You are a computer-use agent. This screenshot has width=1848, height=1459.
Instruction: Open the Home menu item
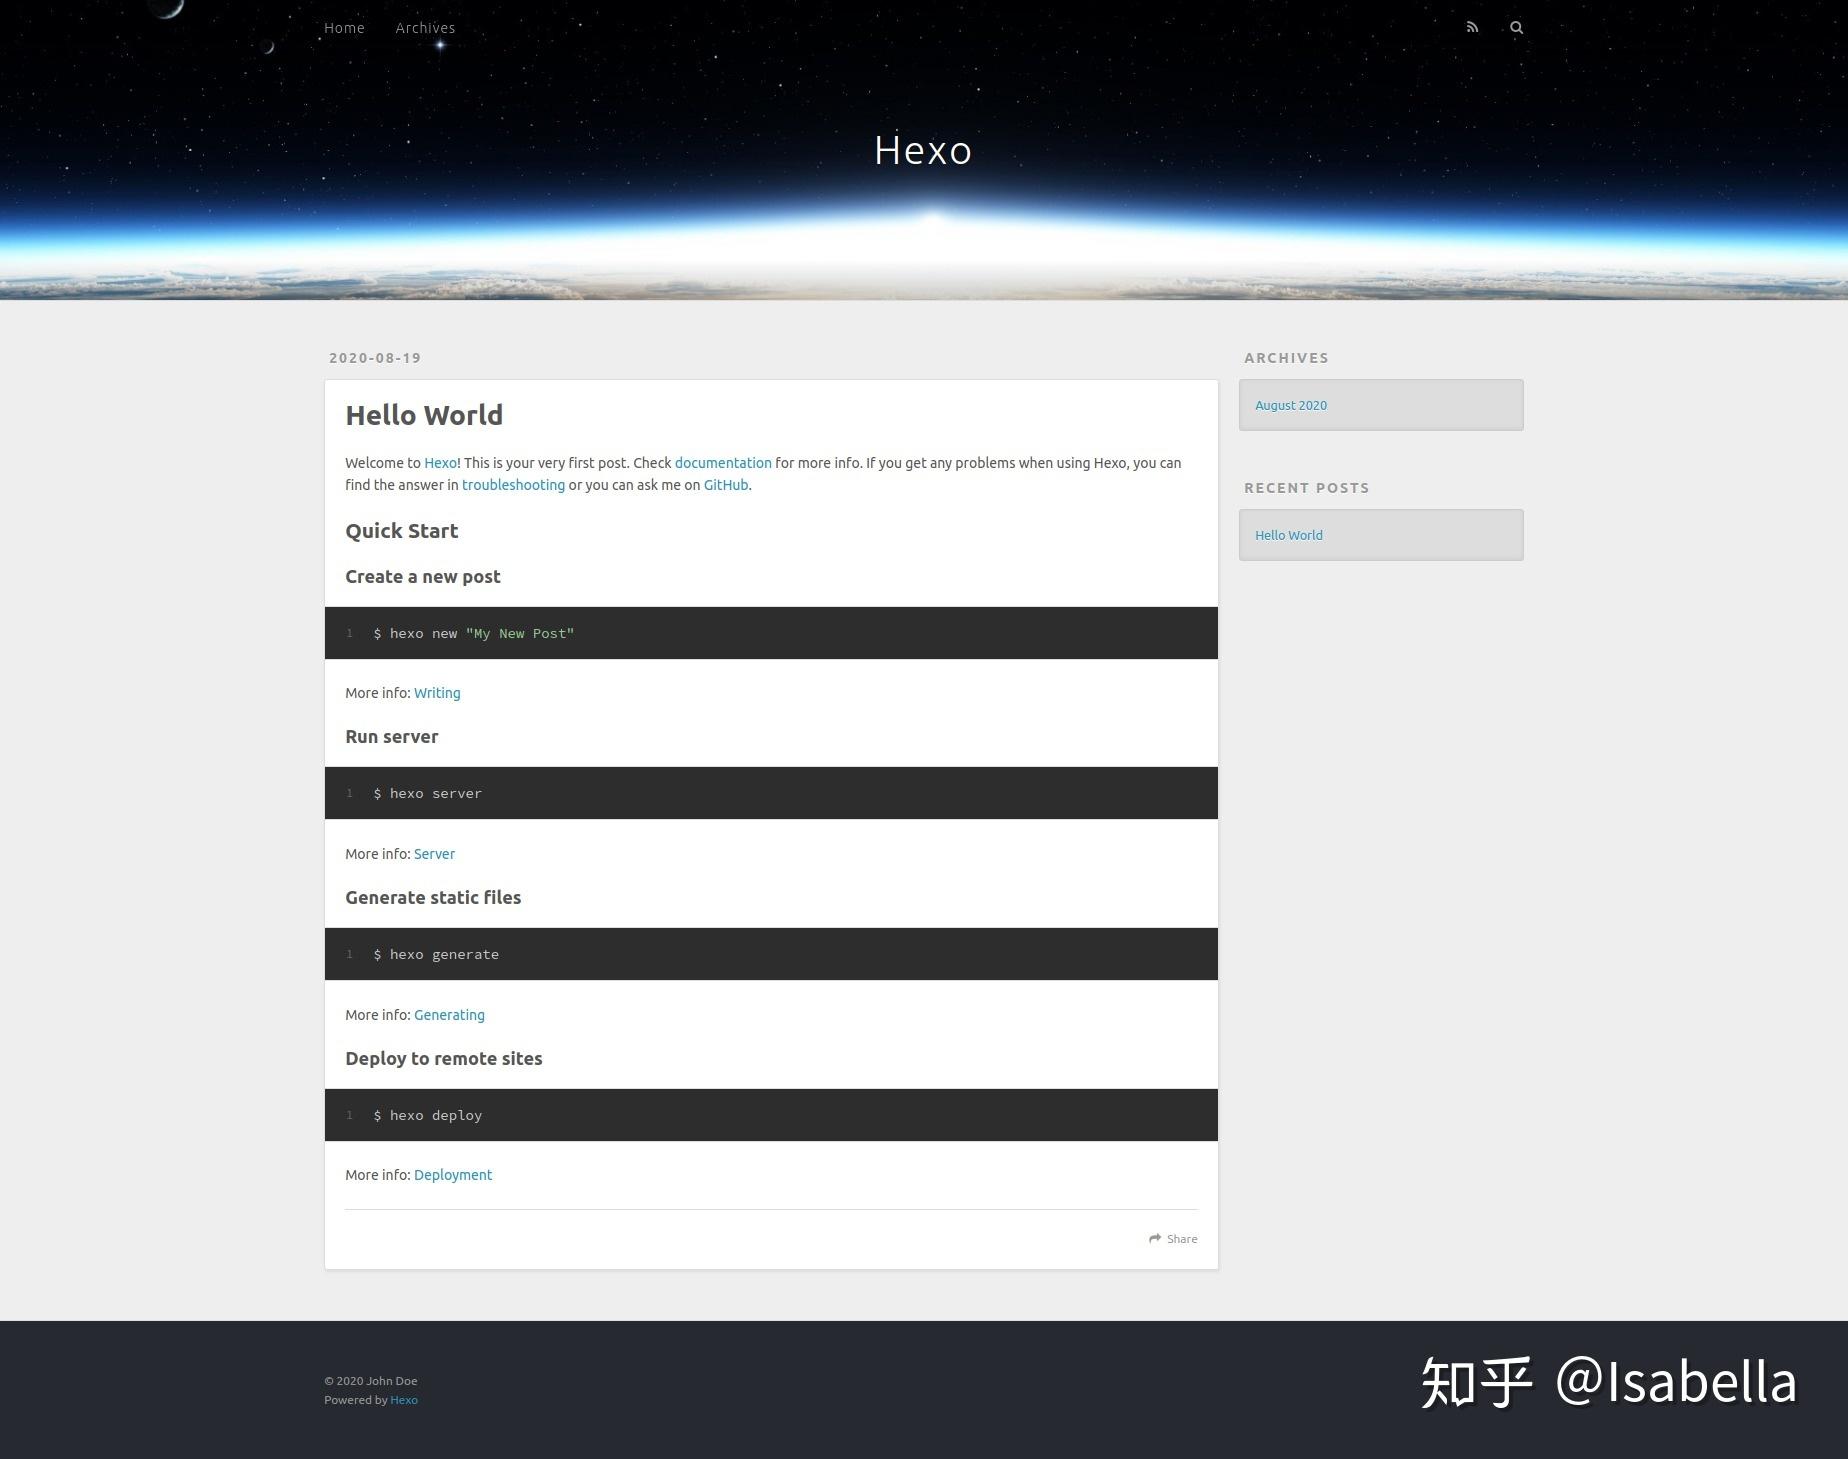[344, 27]
